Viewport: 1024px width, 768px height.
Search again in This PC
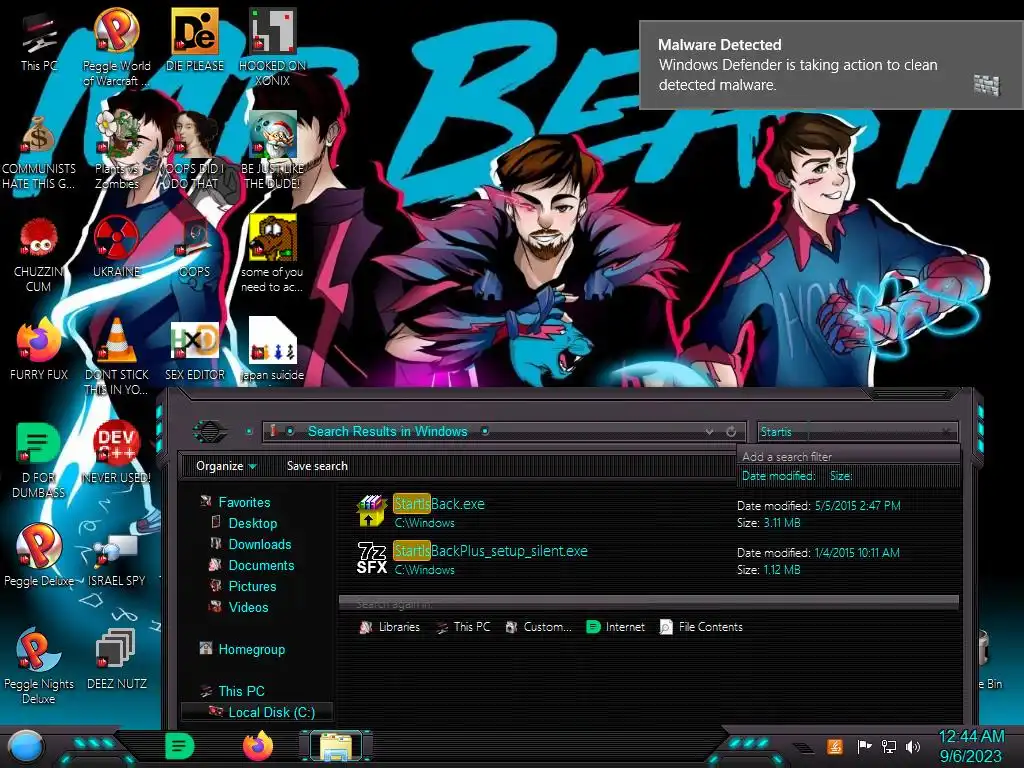tap(463, 627)
